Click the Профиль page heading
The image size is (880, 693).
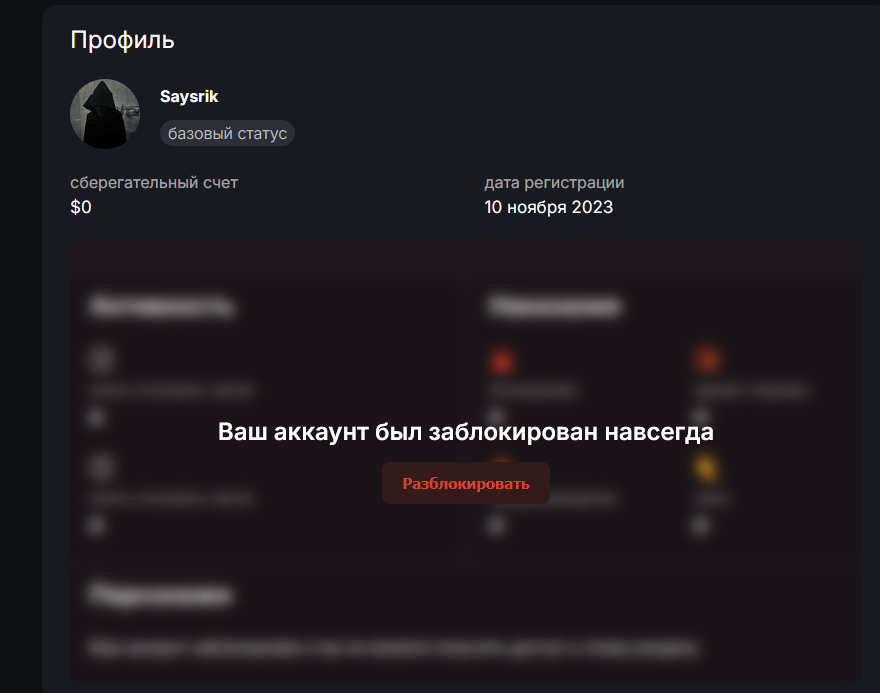[122, 40]
